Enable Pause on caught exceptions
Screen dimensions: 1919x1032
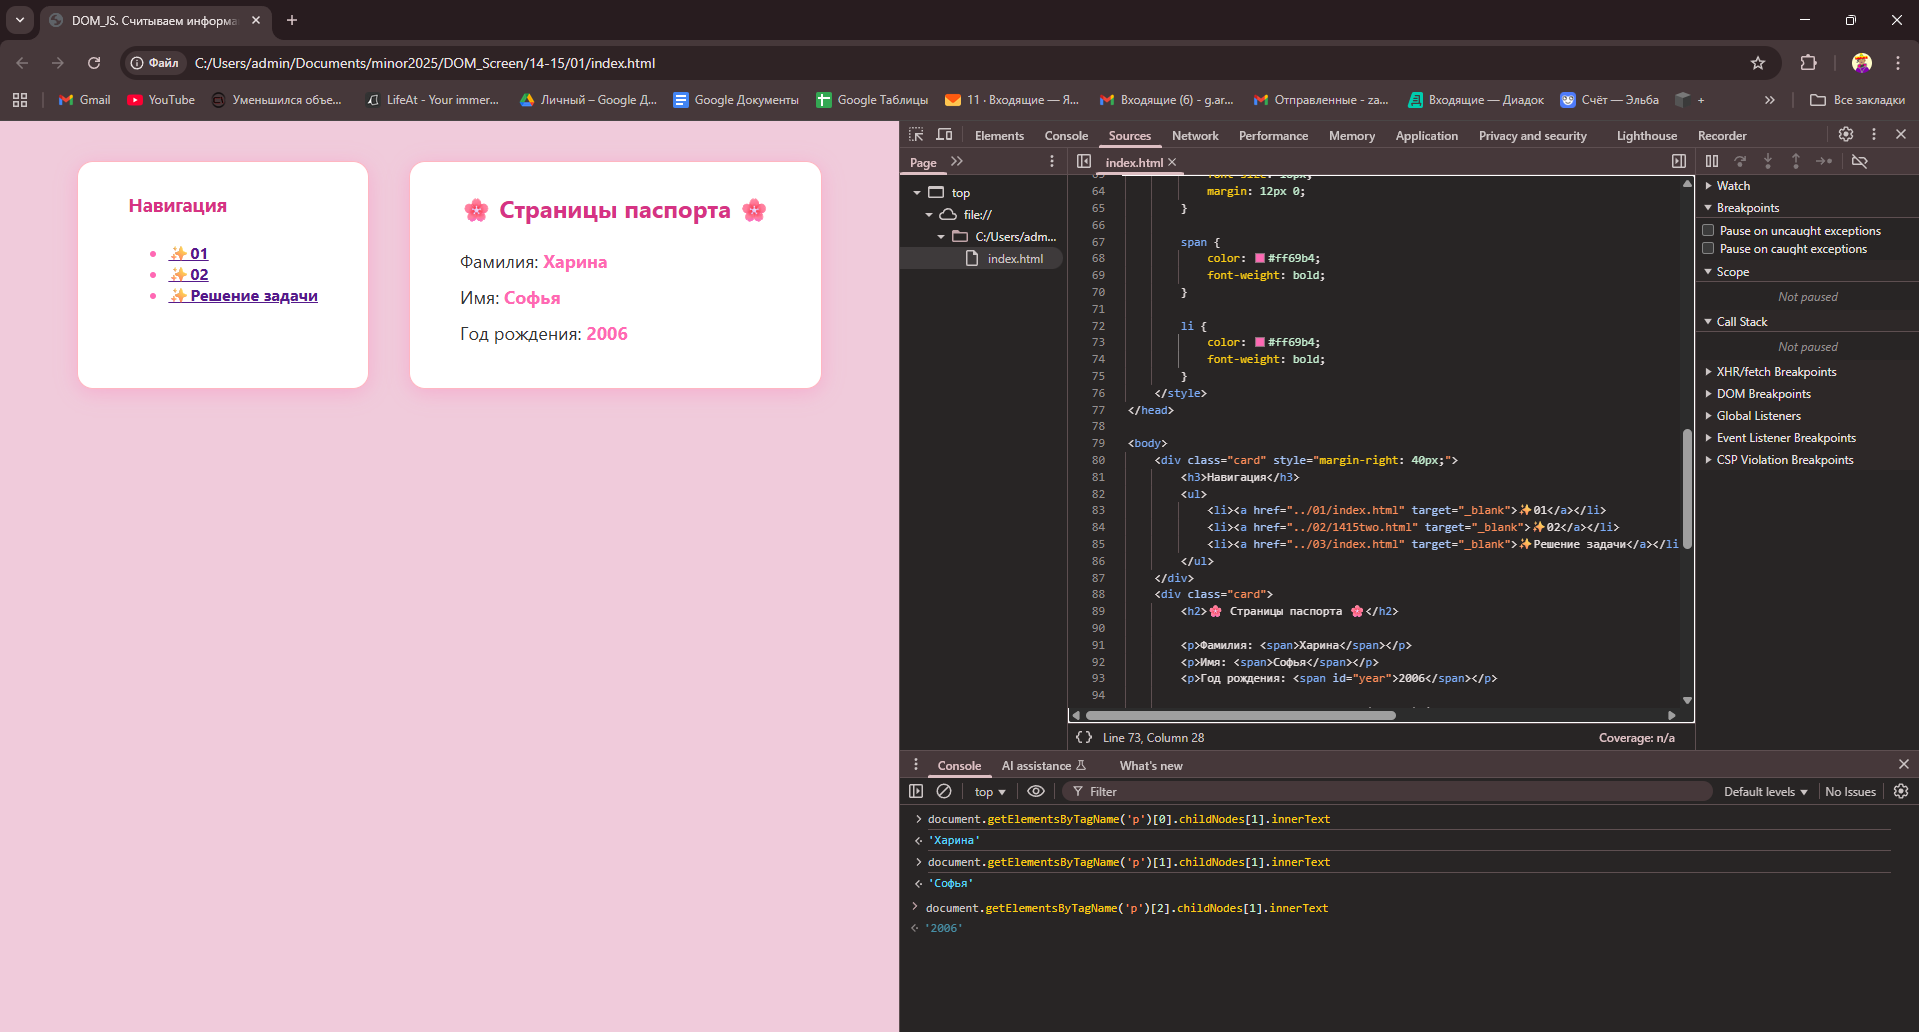1709,249
